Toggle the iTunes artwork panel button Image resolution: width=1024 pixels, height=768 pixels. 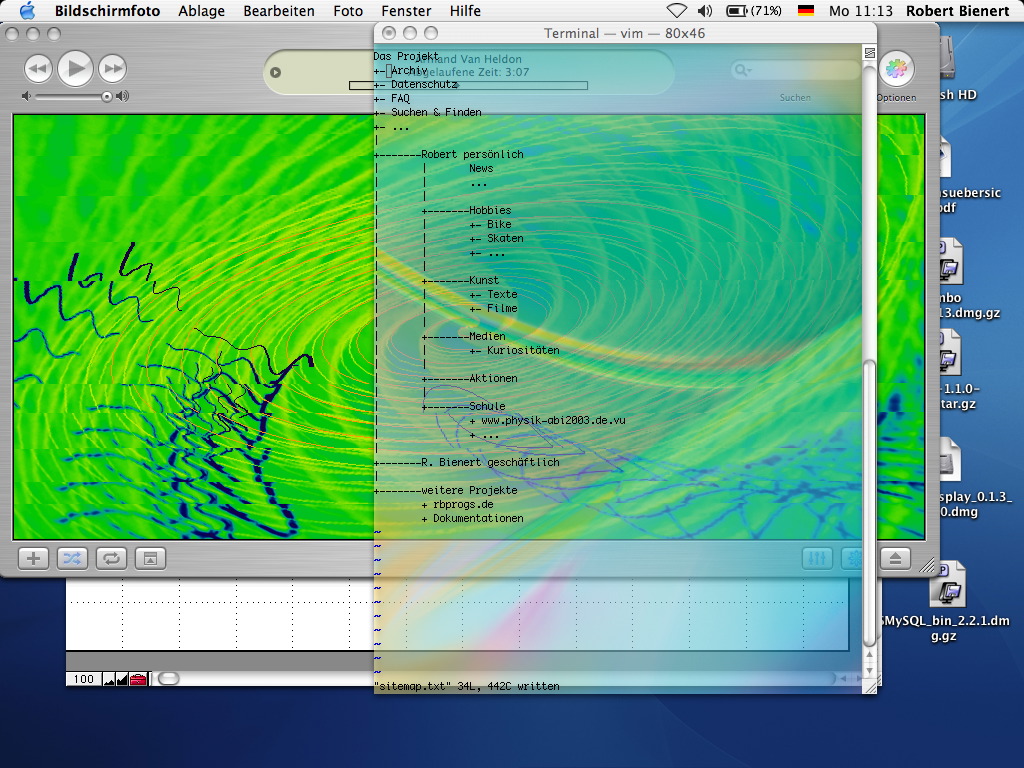150,558
